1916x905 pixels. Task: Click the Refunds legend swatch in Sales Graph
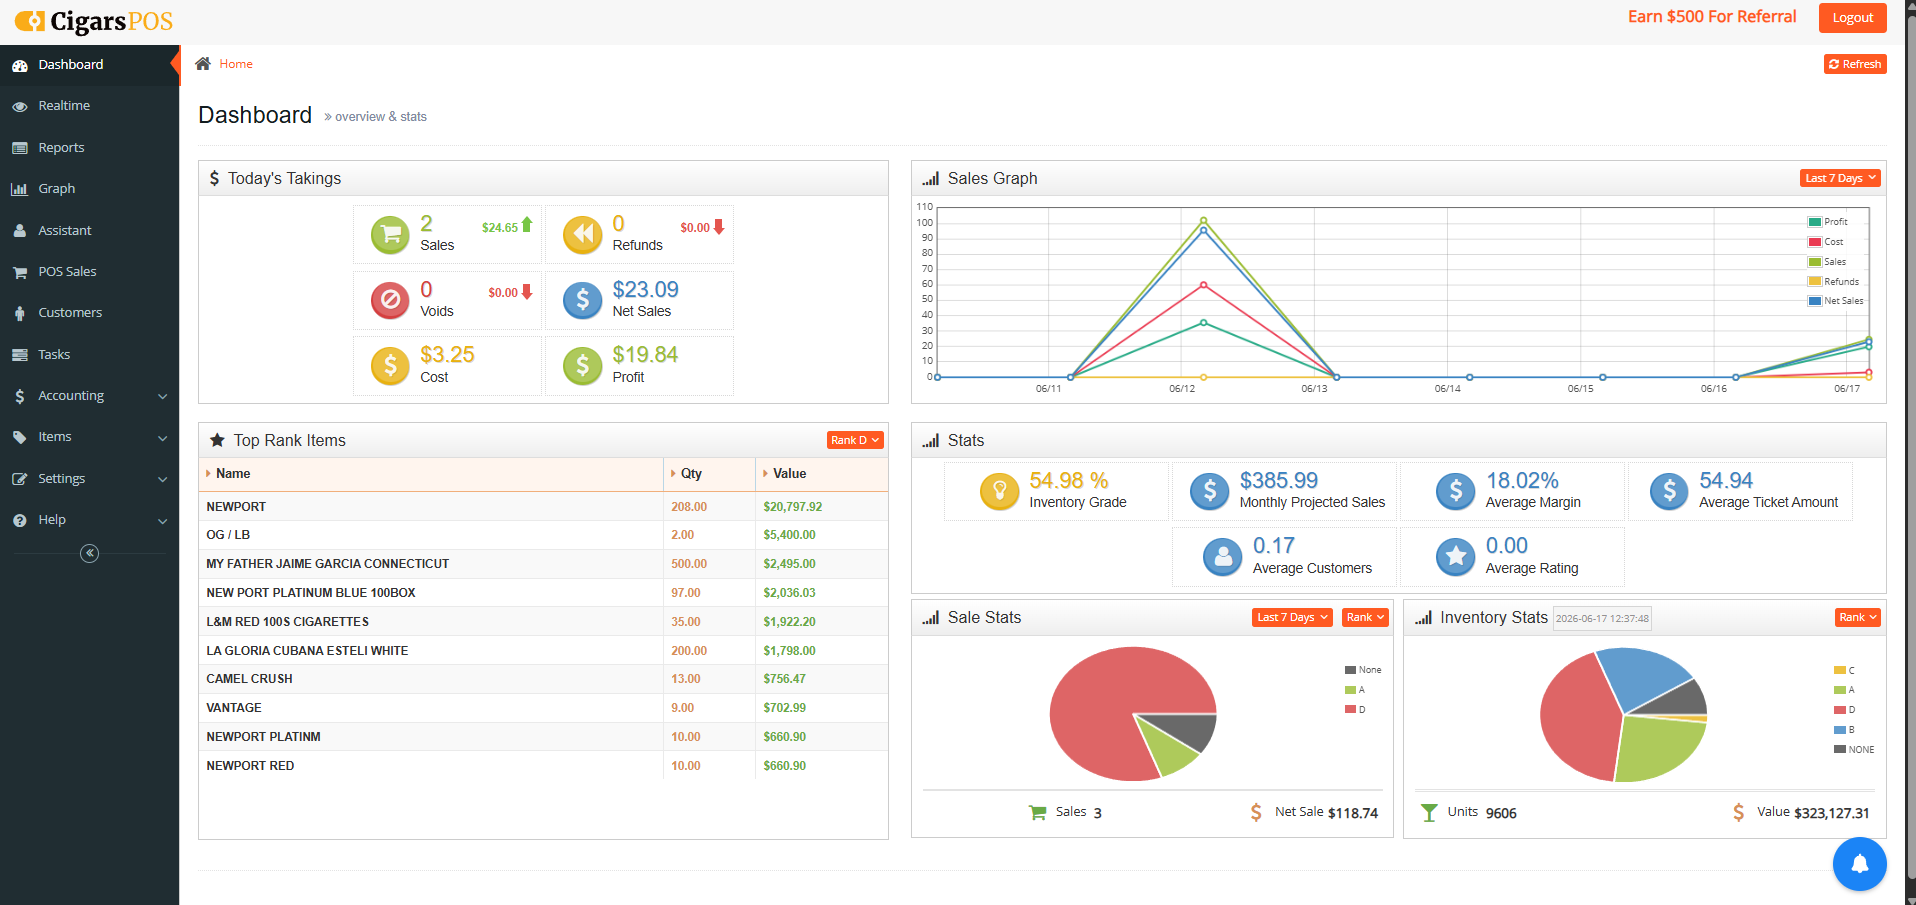click(1814, 282)
